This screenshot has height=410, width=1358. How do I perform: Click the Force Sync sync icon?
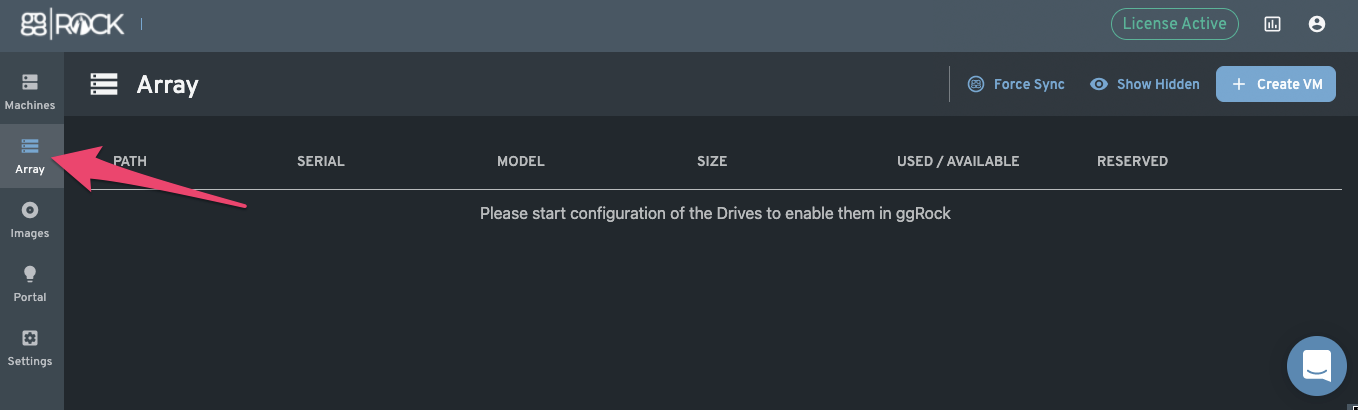point(976,84)
